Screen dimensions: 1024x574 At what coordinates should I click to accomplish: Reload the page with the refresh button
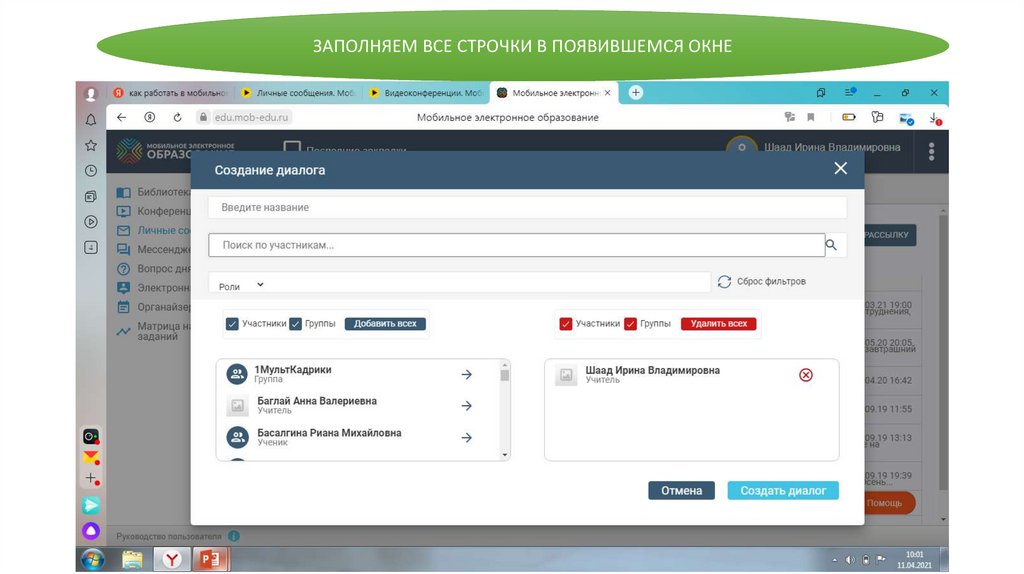[x=177, y=117]
